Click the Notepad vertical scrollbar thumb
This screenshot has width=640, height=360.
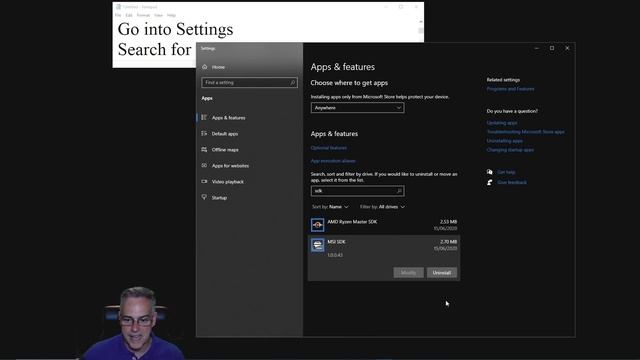point(420,31)
